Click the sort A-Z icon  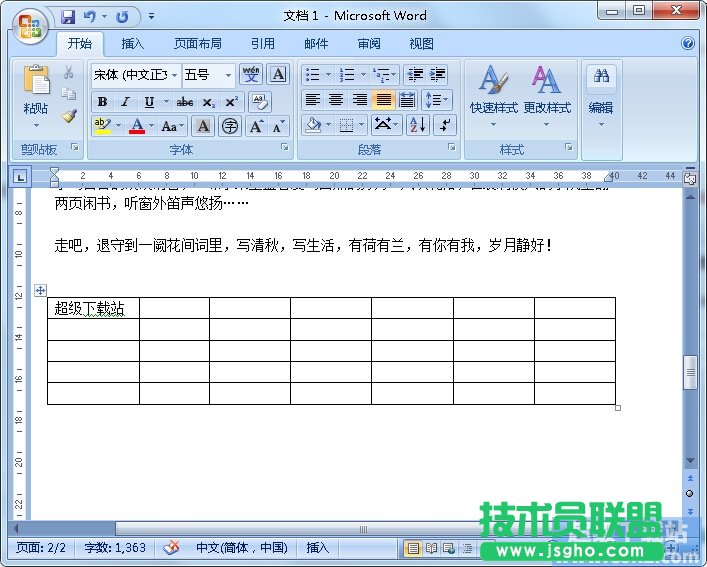pyautogui.click(x=417, y=125)
